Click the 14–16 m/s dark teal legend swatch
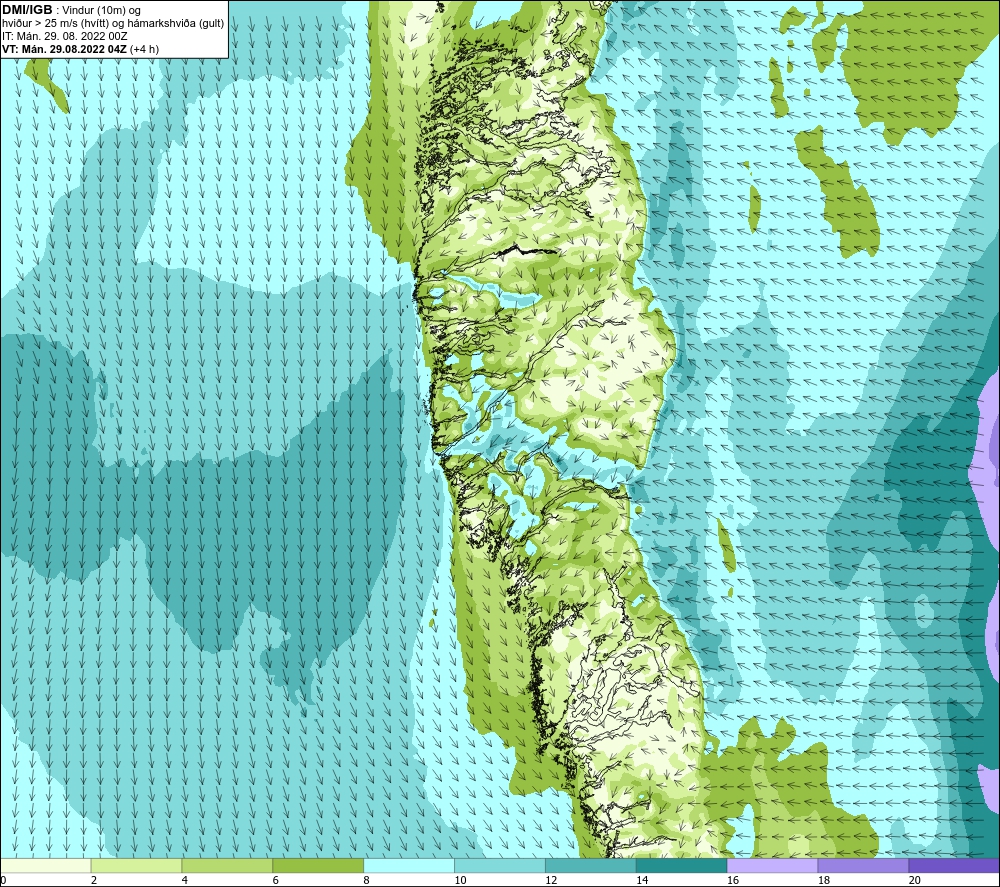The height and width of the screenshot is (887, 1000). coord(682,866)
